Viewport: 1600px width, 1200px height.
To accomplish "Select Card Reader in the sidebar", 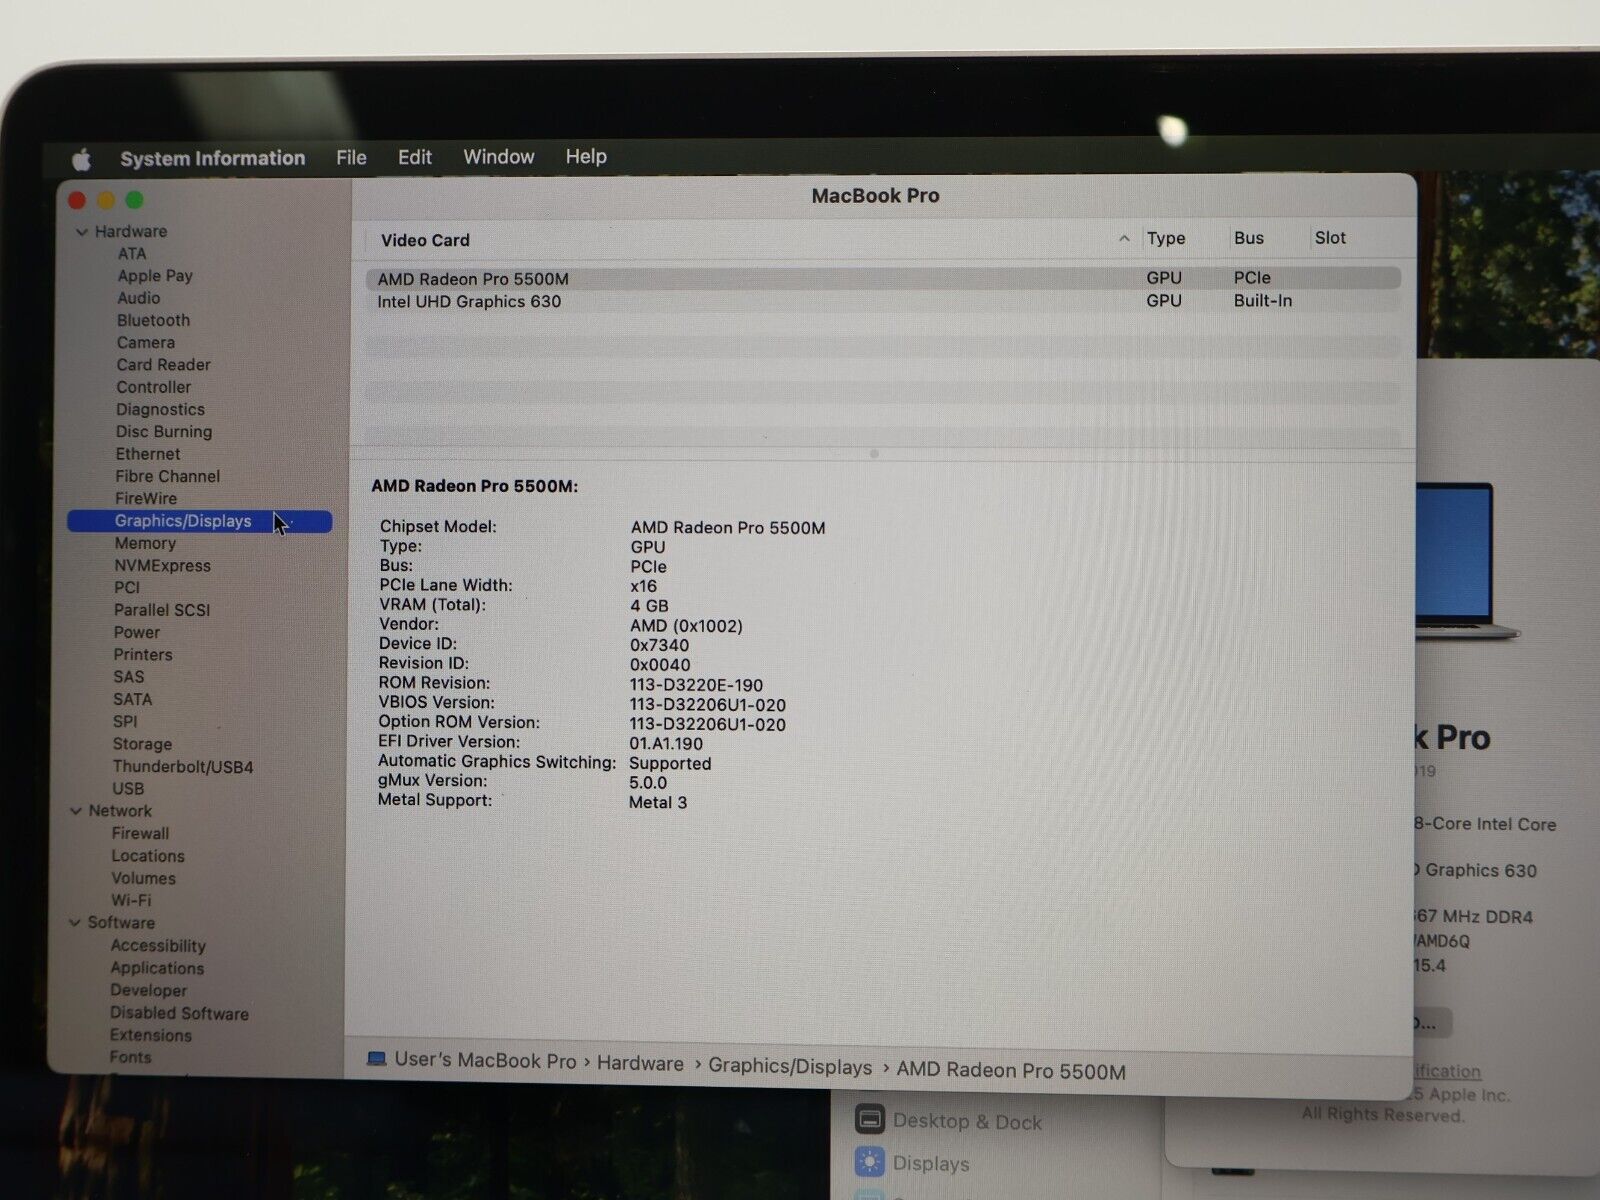I will (x=163, y=365).
